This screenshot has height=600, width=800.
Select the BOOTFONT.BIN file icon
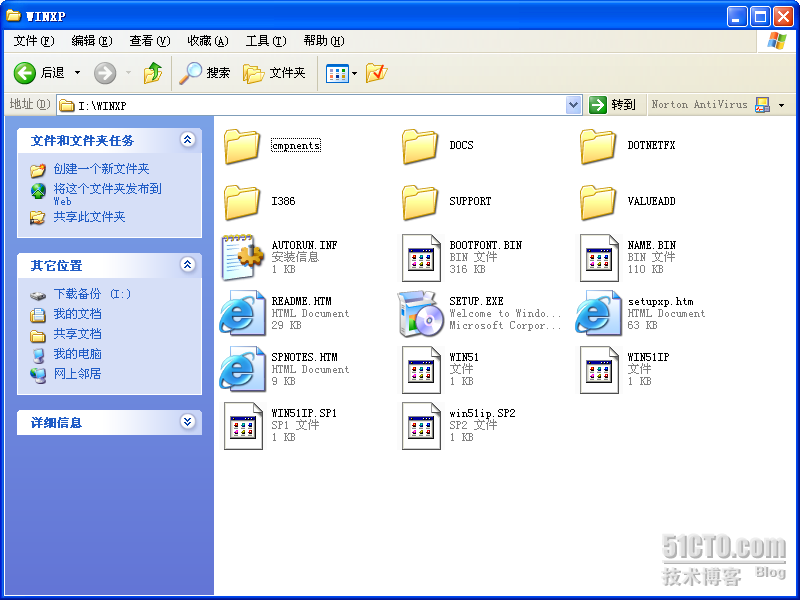pyautogui.click(x=421, y=258)
